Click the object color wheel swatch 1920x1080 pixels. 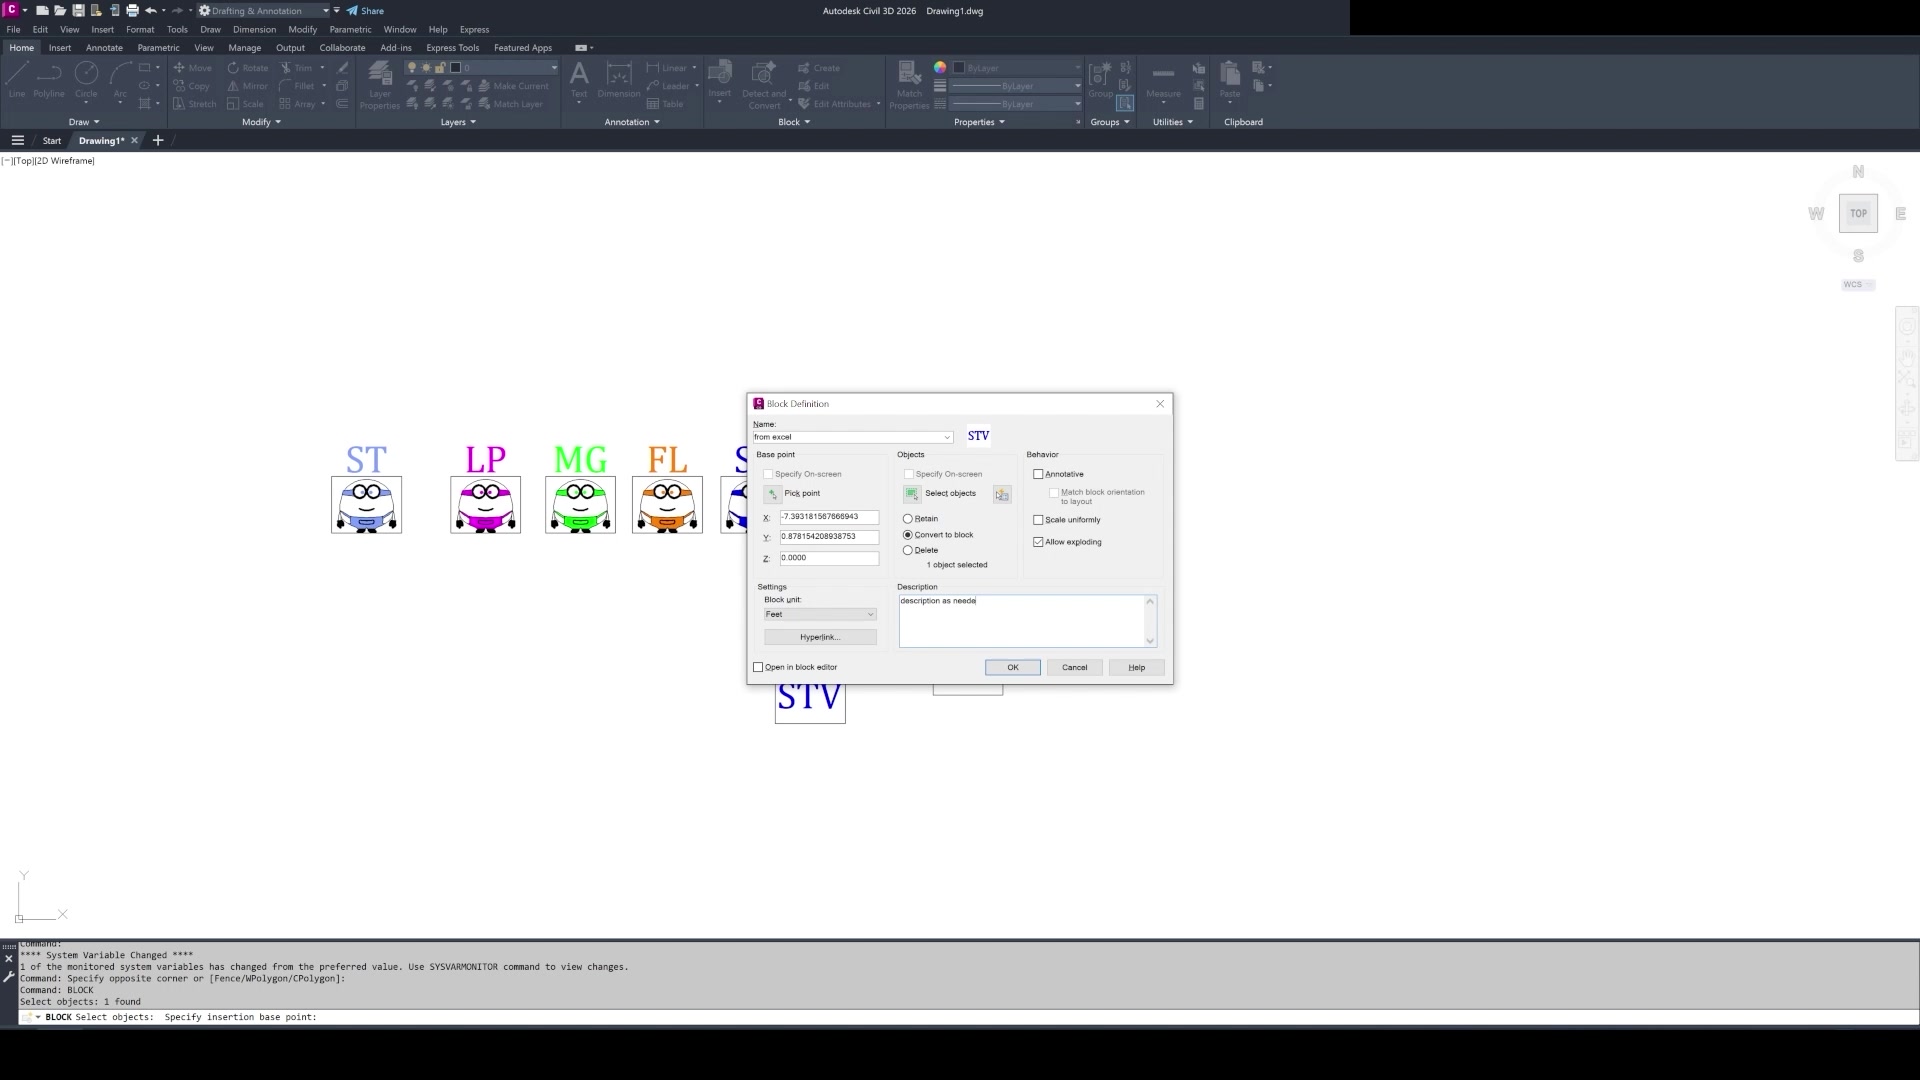pyautogui.click(x=940, y=68)
